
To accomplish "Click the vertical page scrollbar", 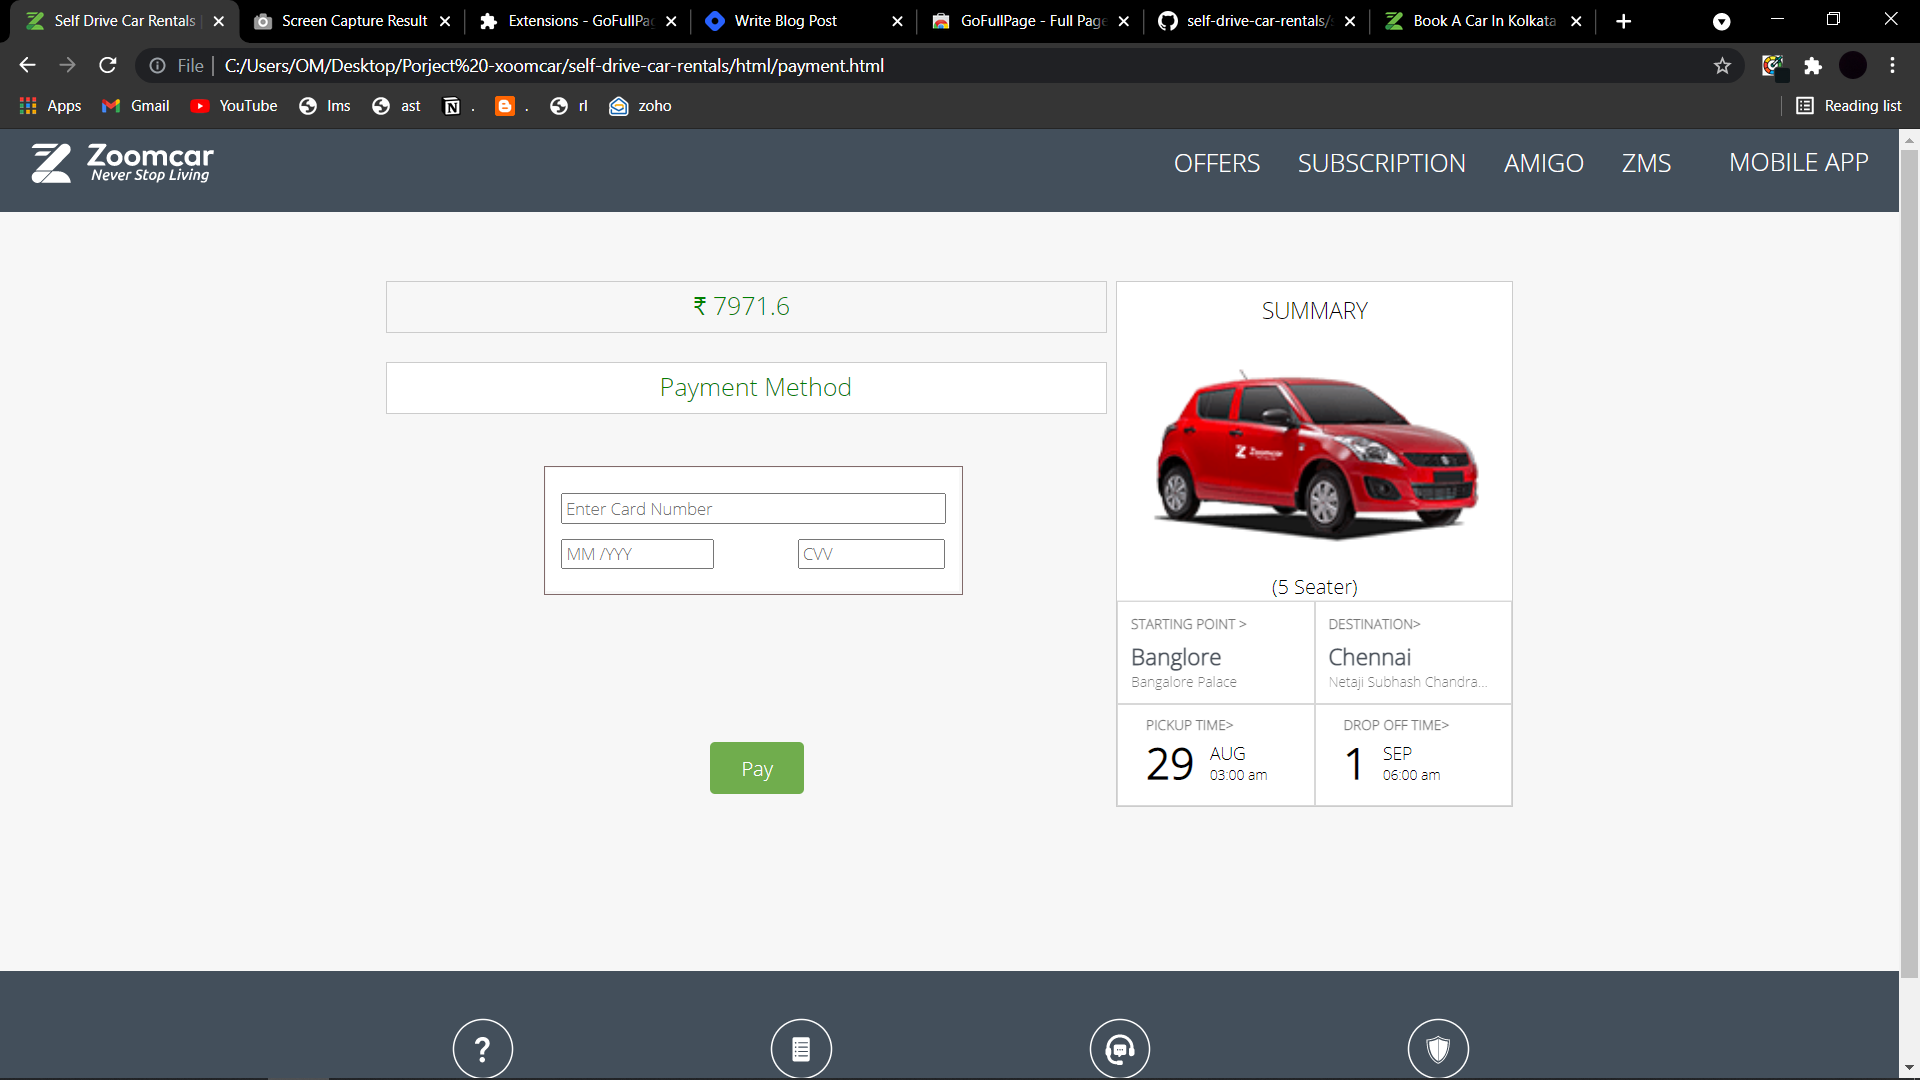I will pyautogui.click(x=1909, y=560).
